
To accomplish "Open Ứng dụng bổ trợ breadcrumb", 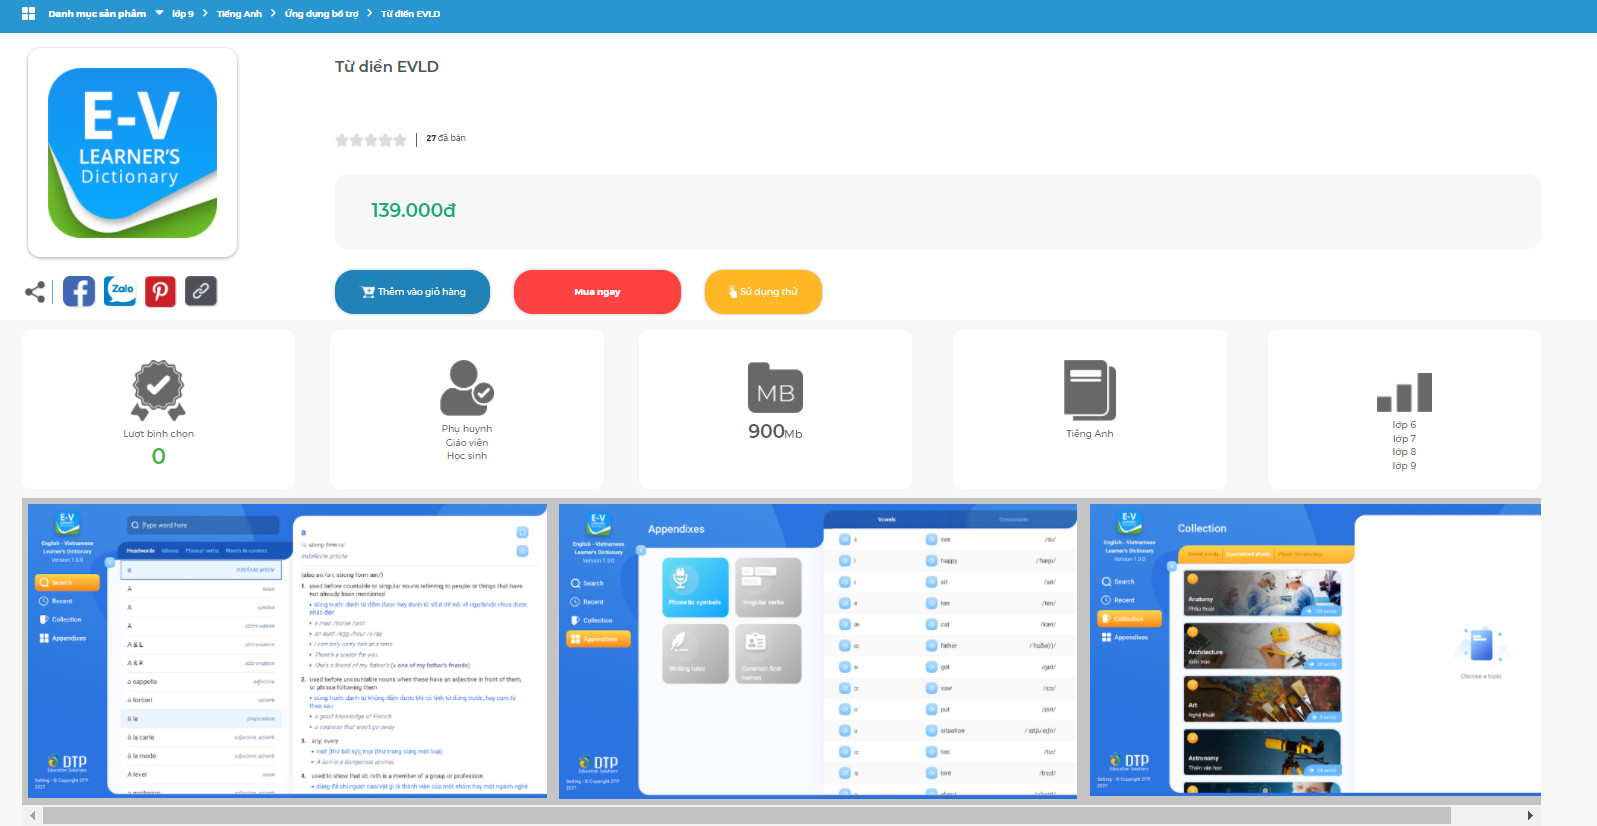I will [321, 14].
